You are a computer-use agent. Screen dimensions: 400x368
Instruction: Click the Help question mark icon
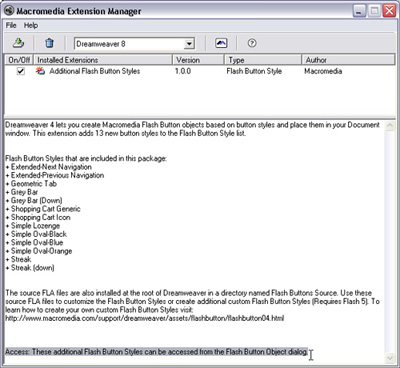[x=252, y=43]
